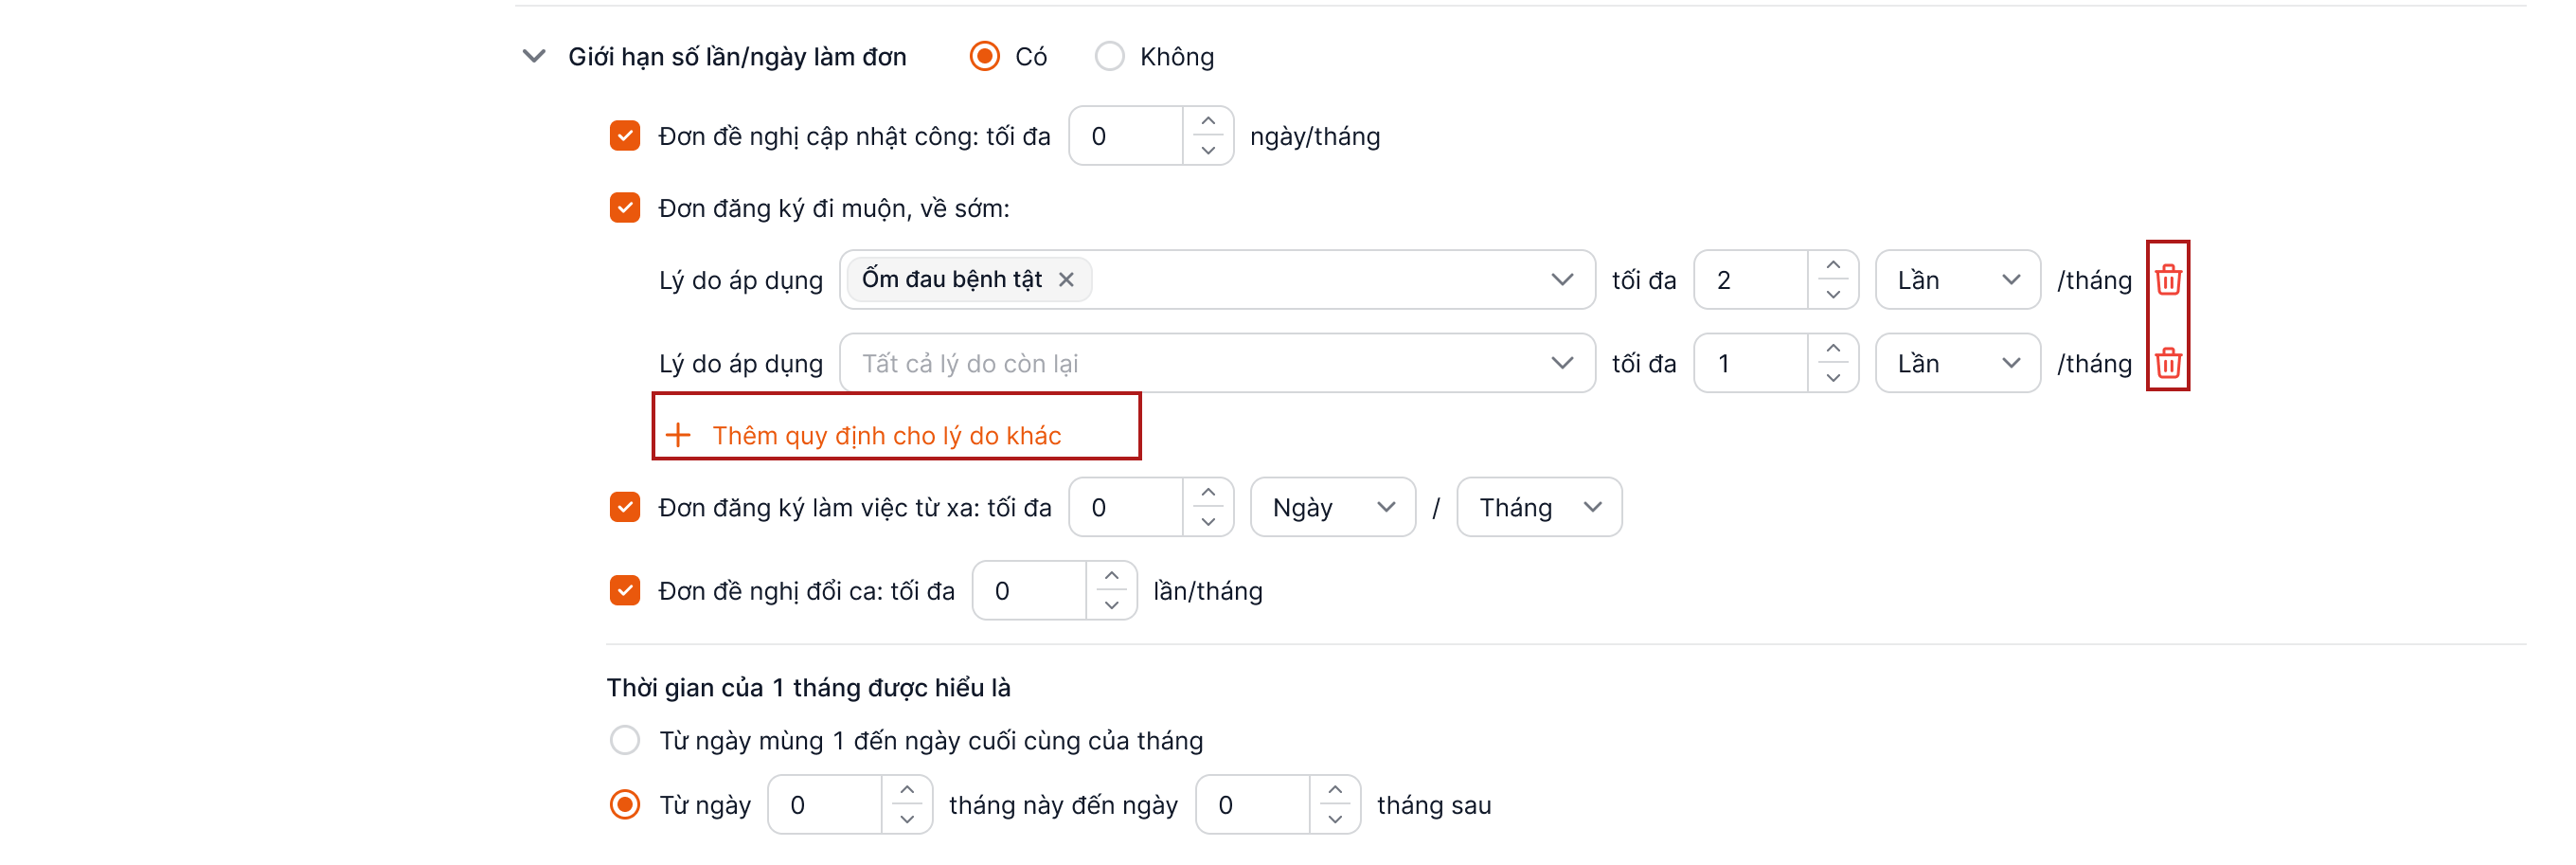Viewport: 2576px width, 865px height.
Task: Toggle Đơn đăng ký làm việc từ xa checkbox
Action: [x=625, y=507]
